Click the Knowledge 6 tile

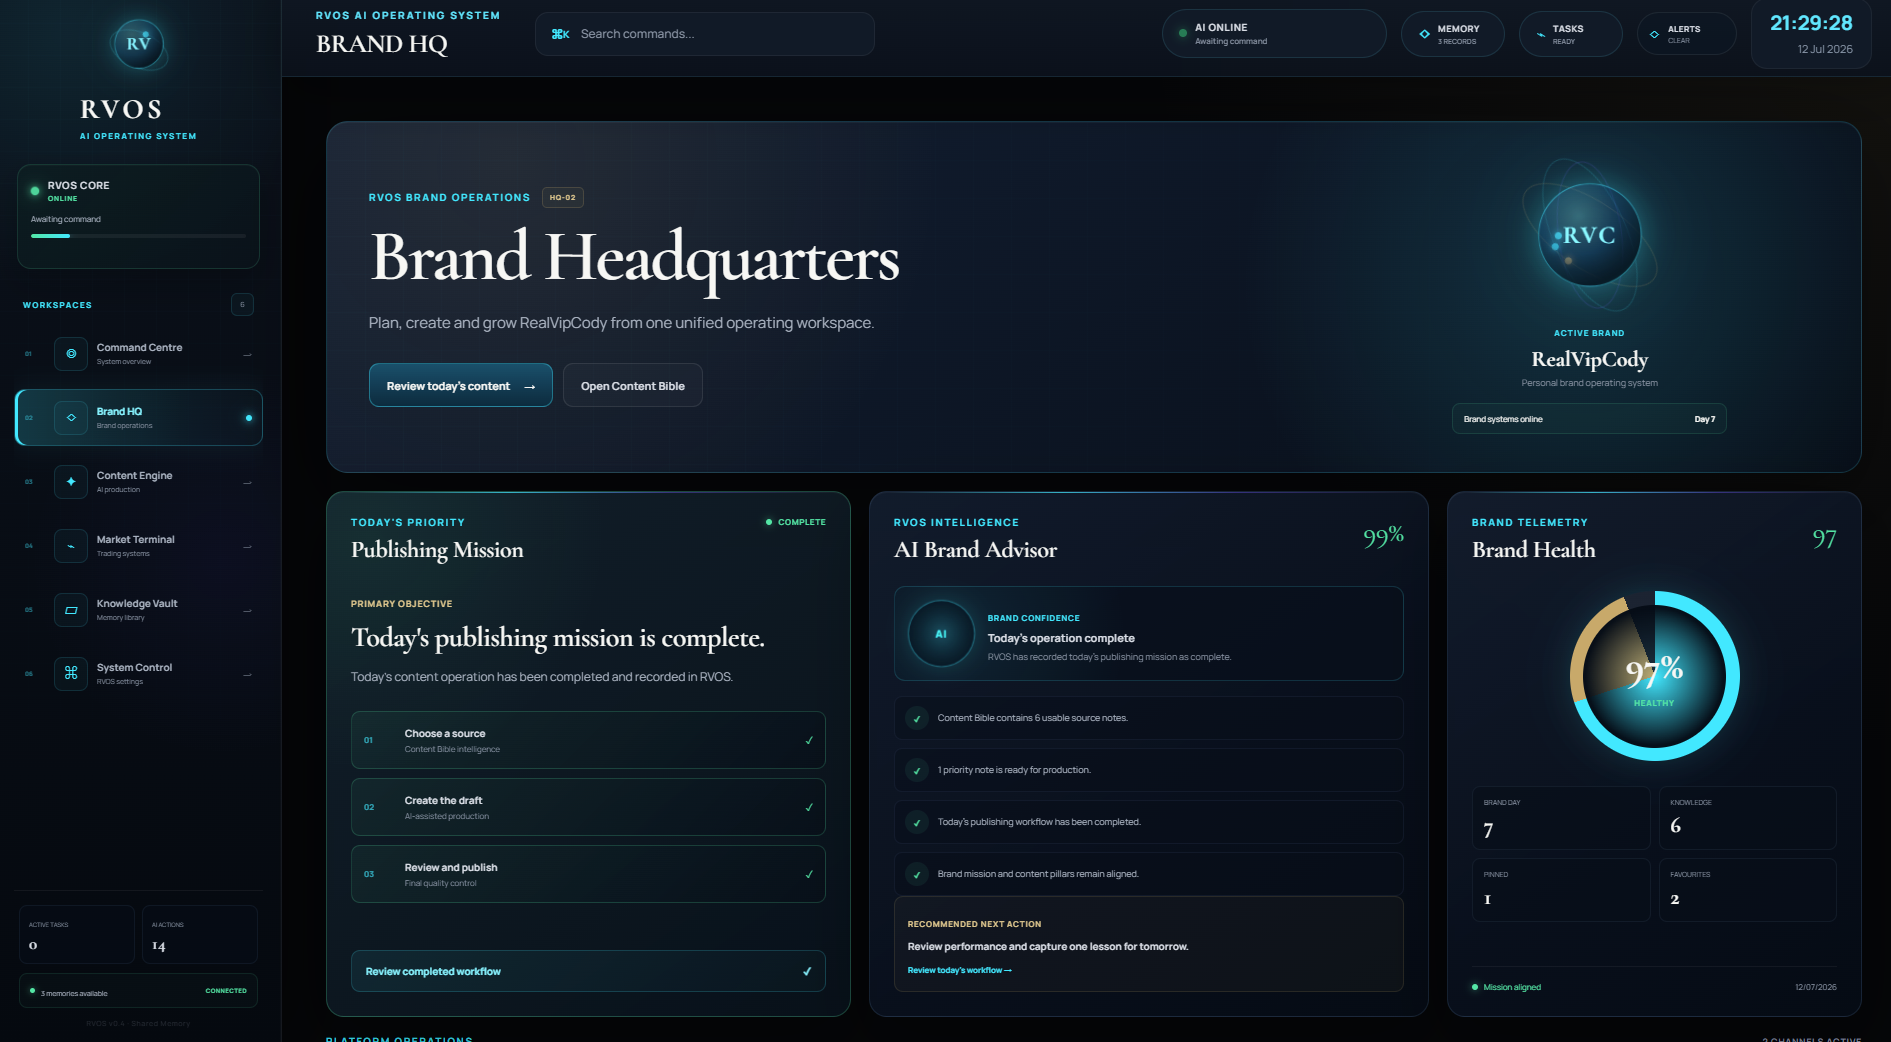point(1748,818)
